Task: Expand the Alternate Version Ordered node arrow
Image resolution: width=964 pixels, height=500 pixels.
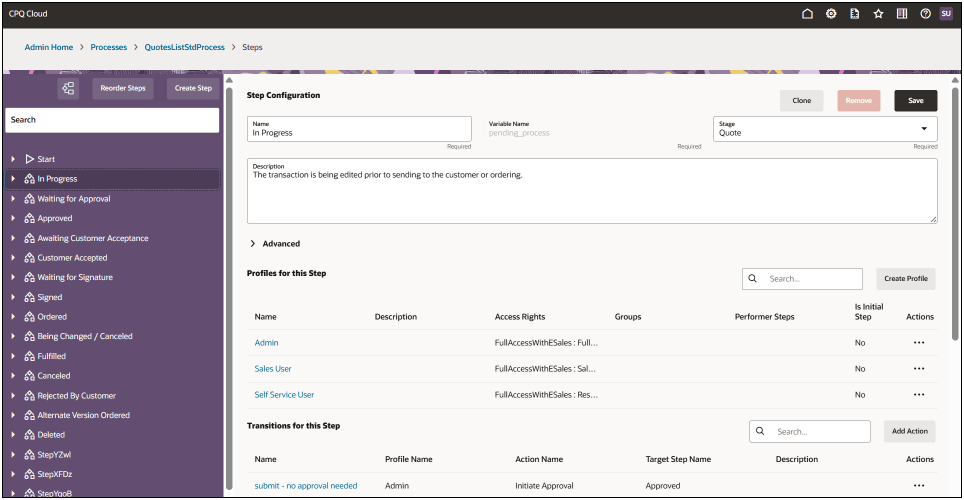Action: coord(13,415)
